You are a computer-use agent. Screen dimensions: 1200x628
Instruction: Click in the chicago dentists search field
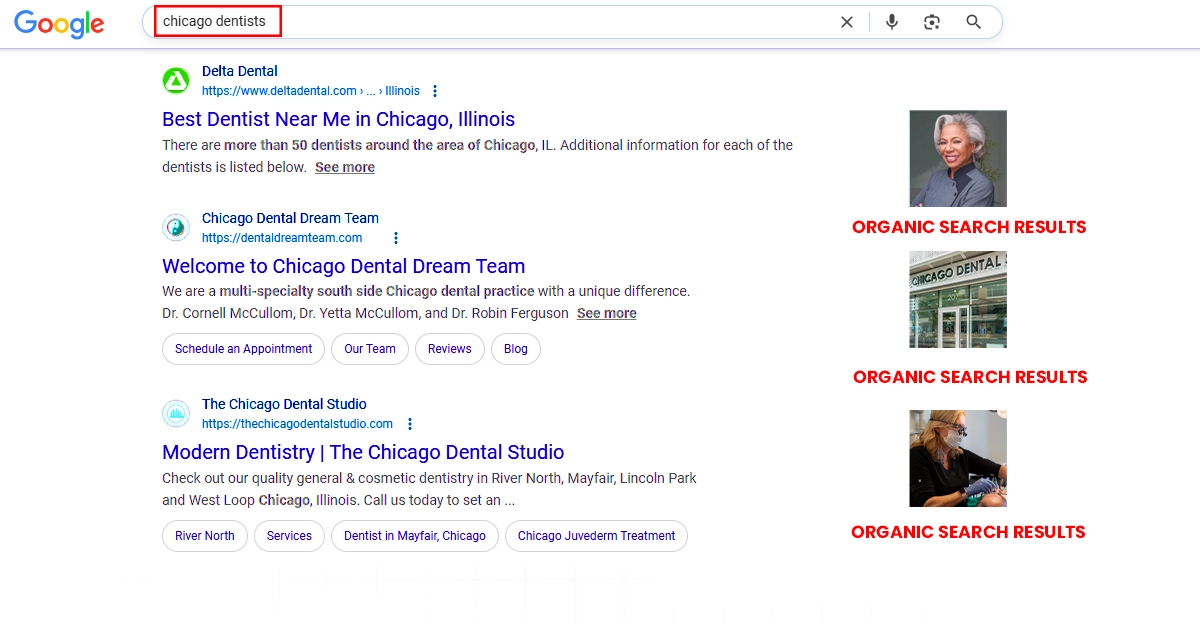click(500, 22)
